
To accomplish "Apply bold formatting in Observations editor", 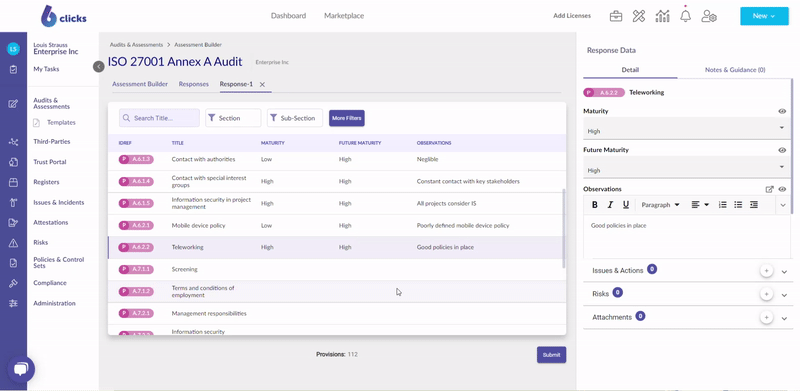I will pos(594,205).
